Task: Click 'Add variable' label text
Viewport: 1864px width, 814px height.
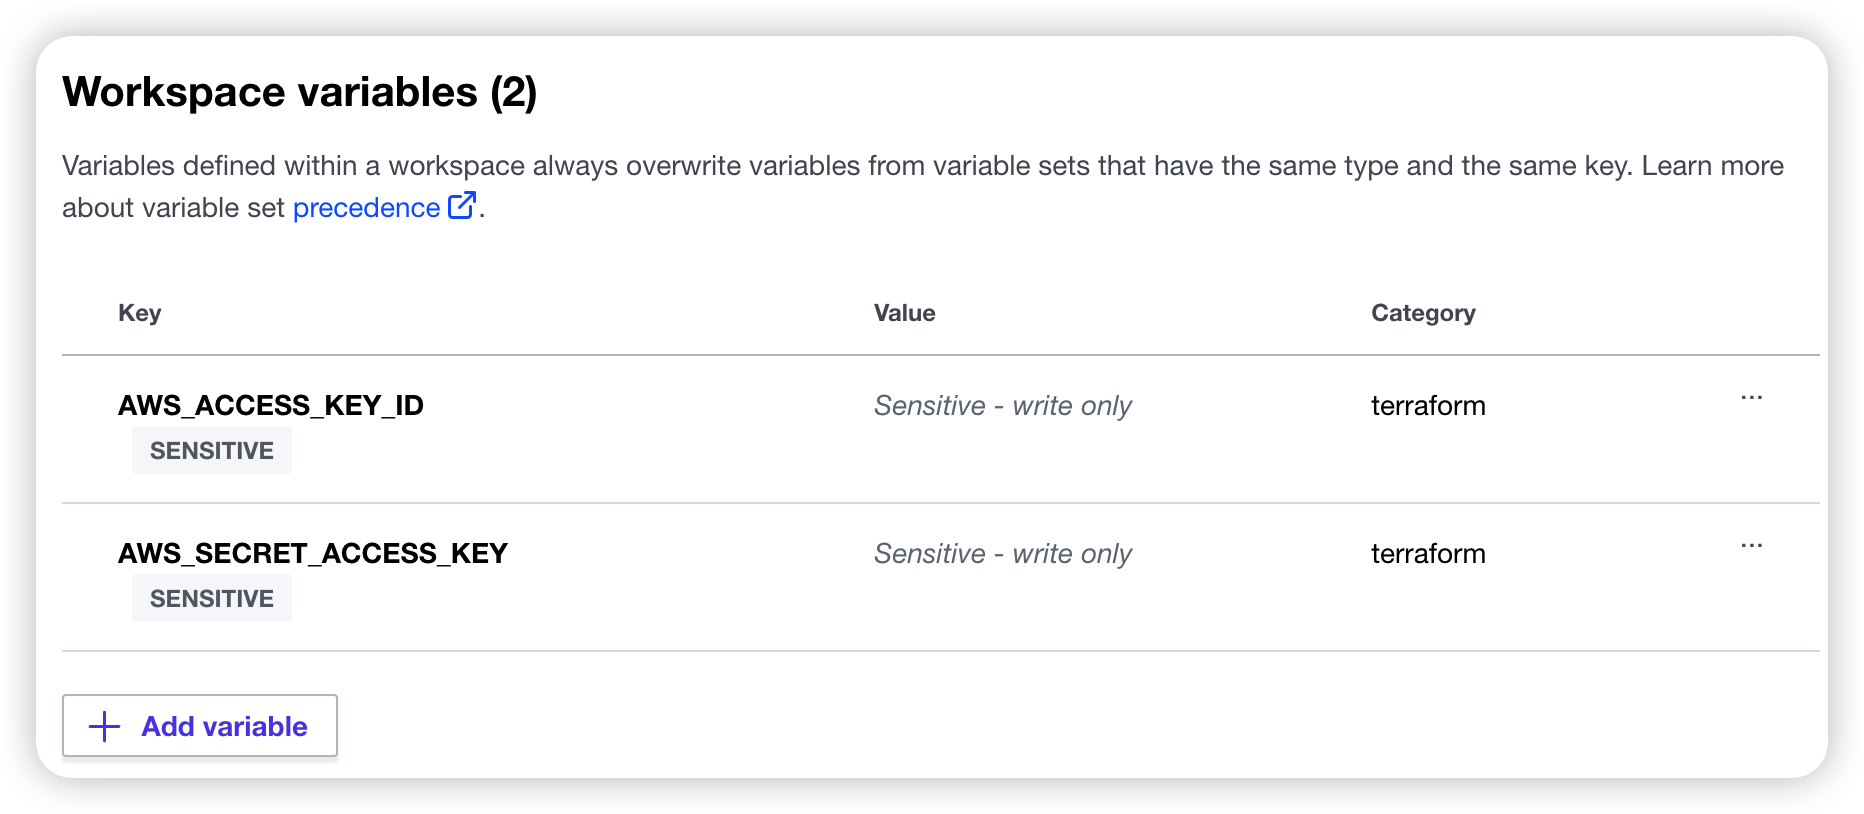Action: [x=225, y=726]
